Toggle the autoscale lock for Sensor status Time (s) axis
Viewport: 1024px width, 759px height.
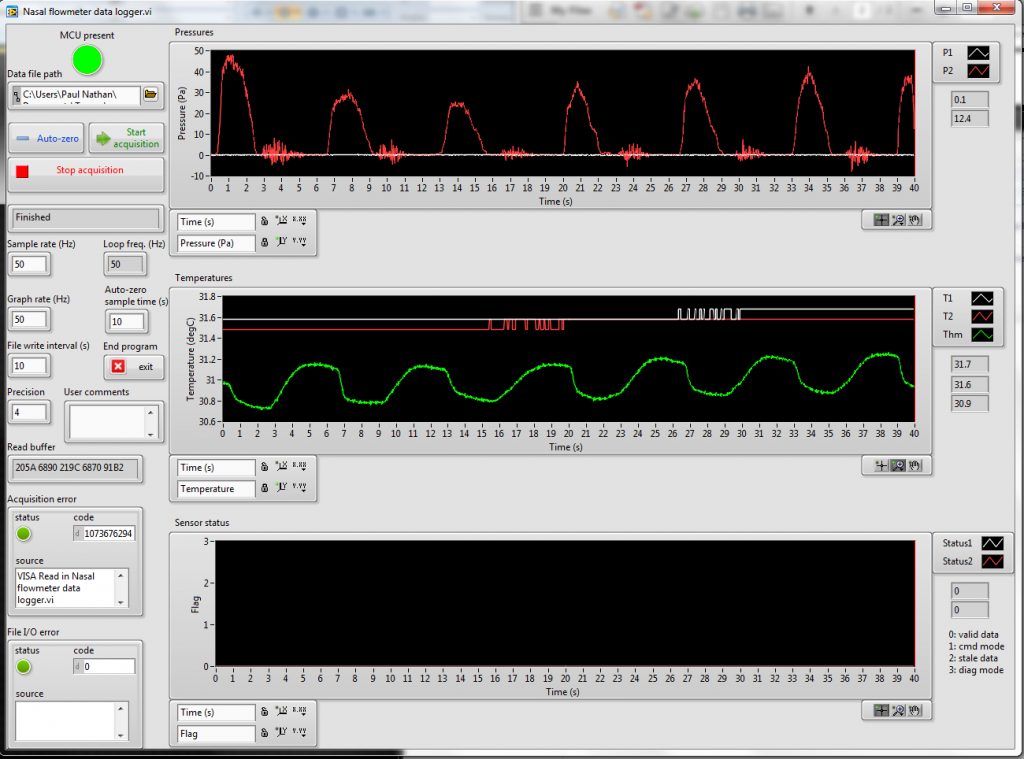(x=264, y=711)
